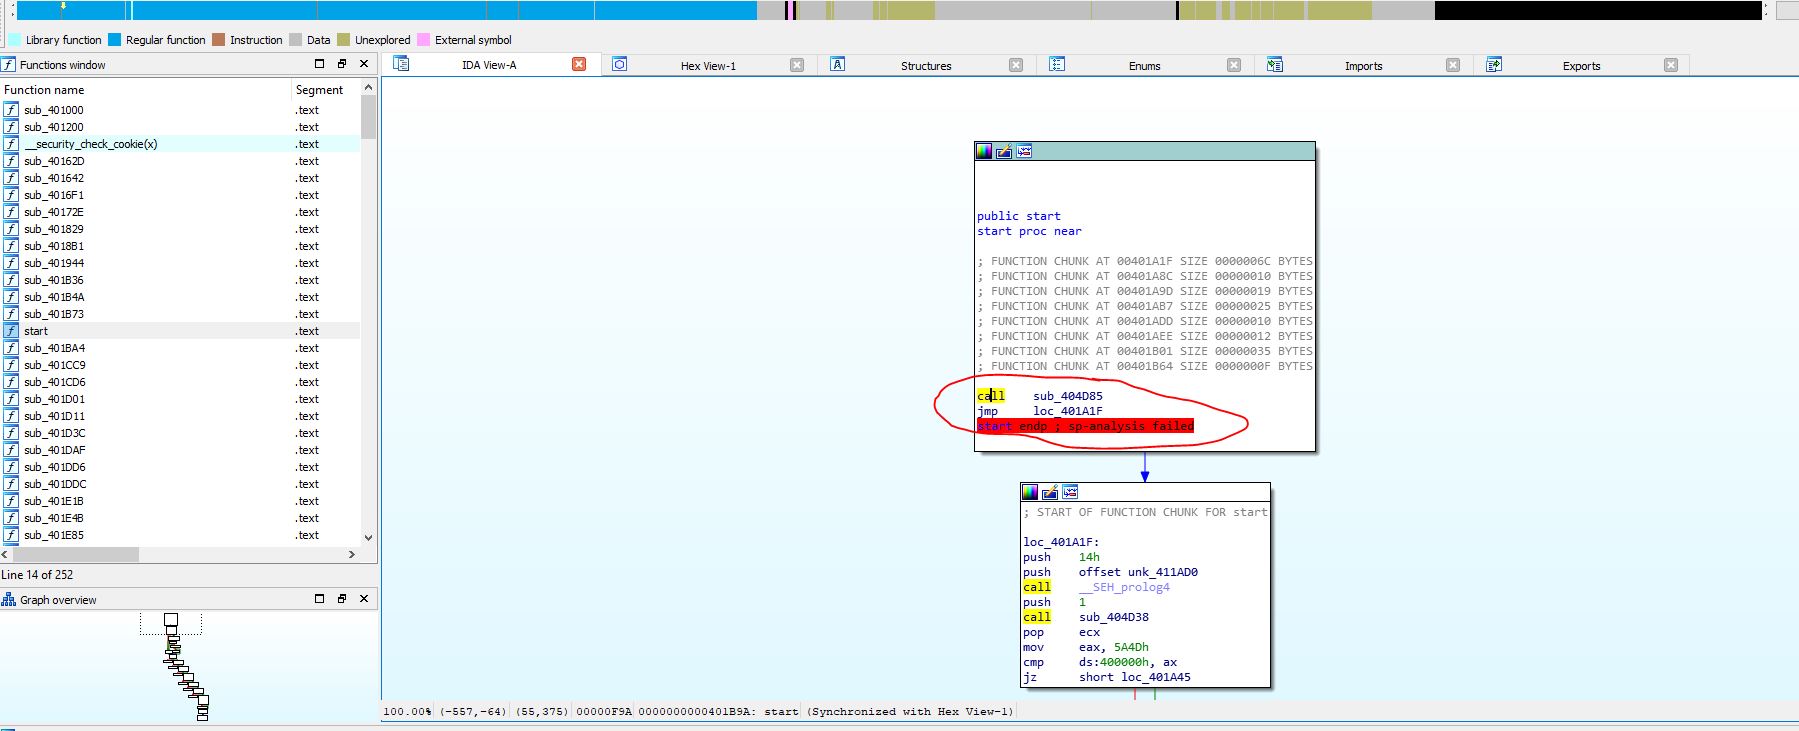Maximize the Graph overview panel

320,599
